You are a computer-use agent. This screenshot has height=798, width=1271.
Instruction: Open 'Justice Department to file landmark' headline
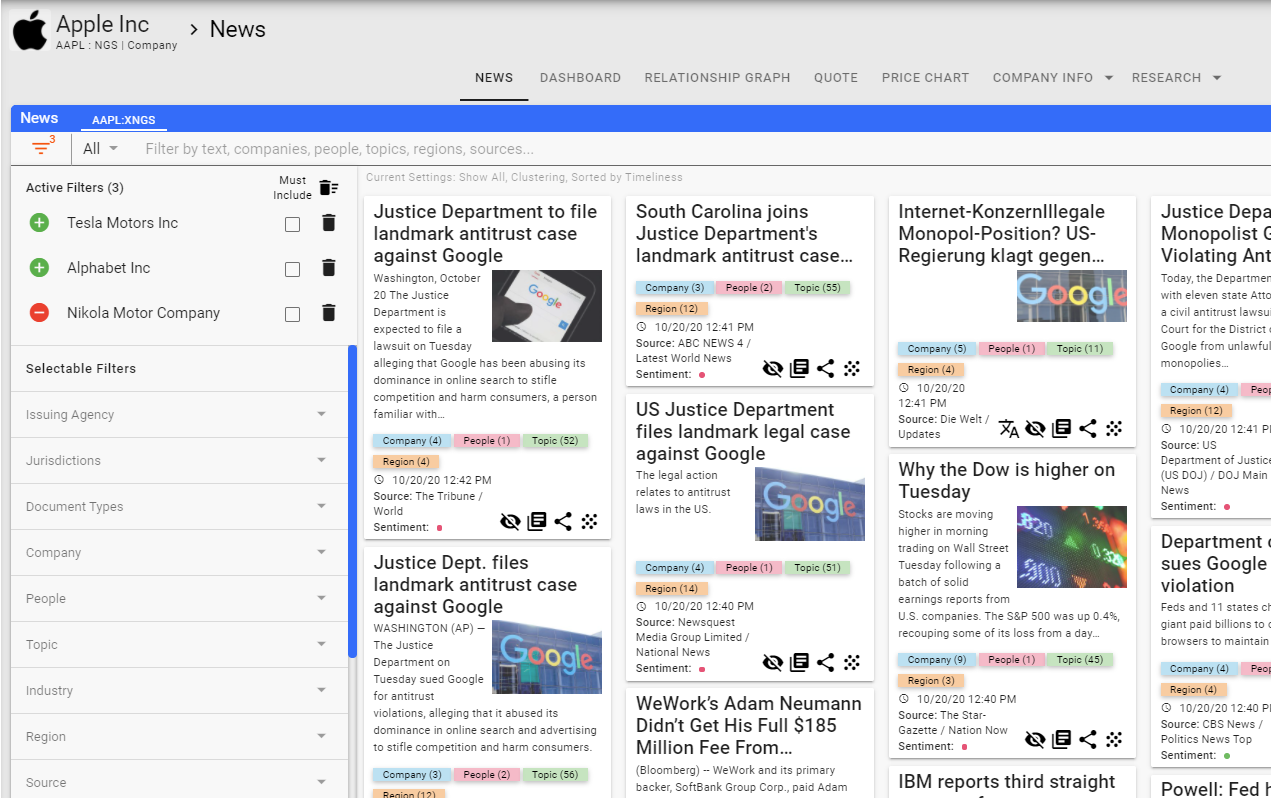[485, 233]
